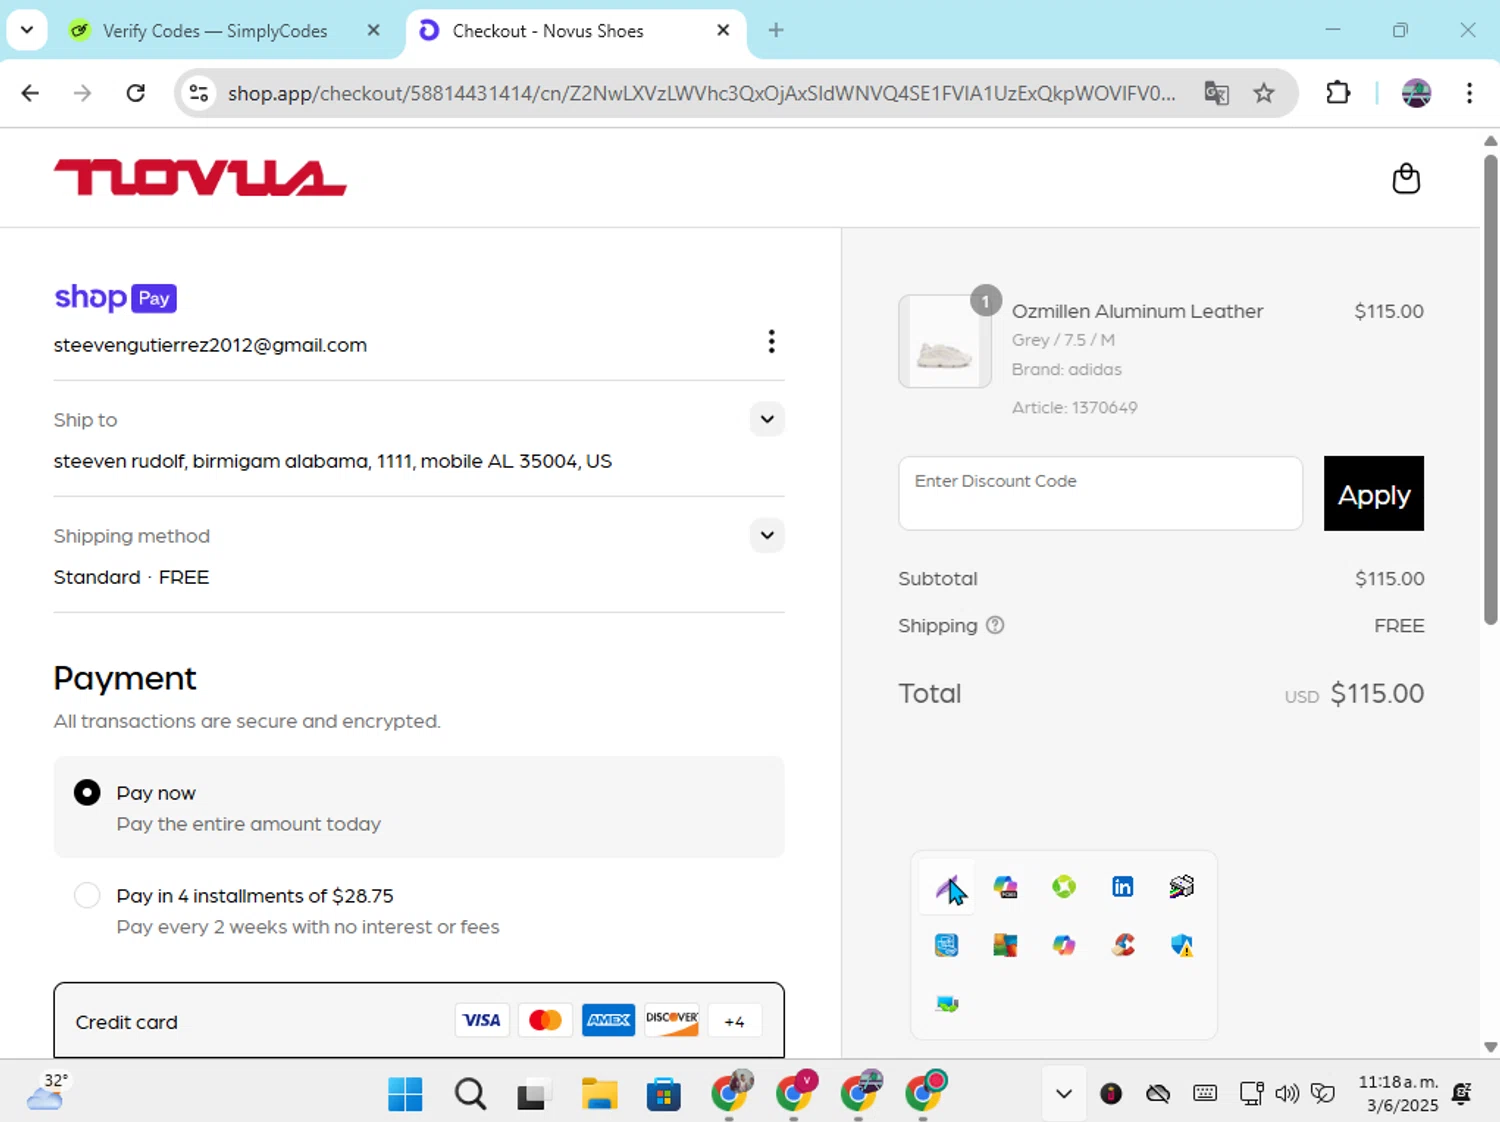Click the touch keyboard tray icon

tap(1205, 1093)
